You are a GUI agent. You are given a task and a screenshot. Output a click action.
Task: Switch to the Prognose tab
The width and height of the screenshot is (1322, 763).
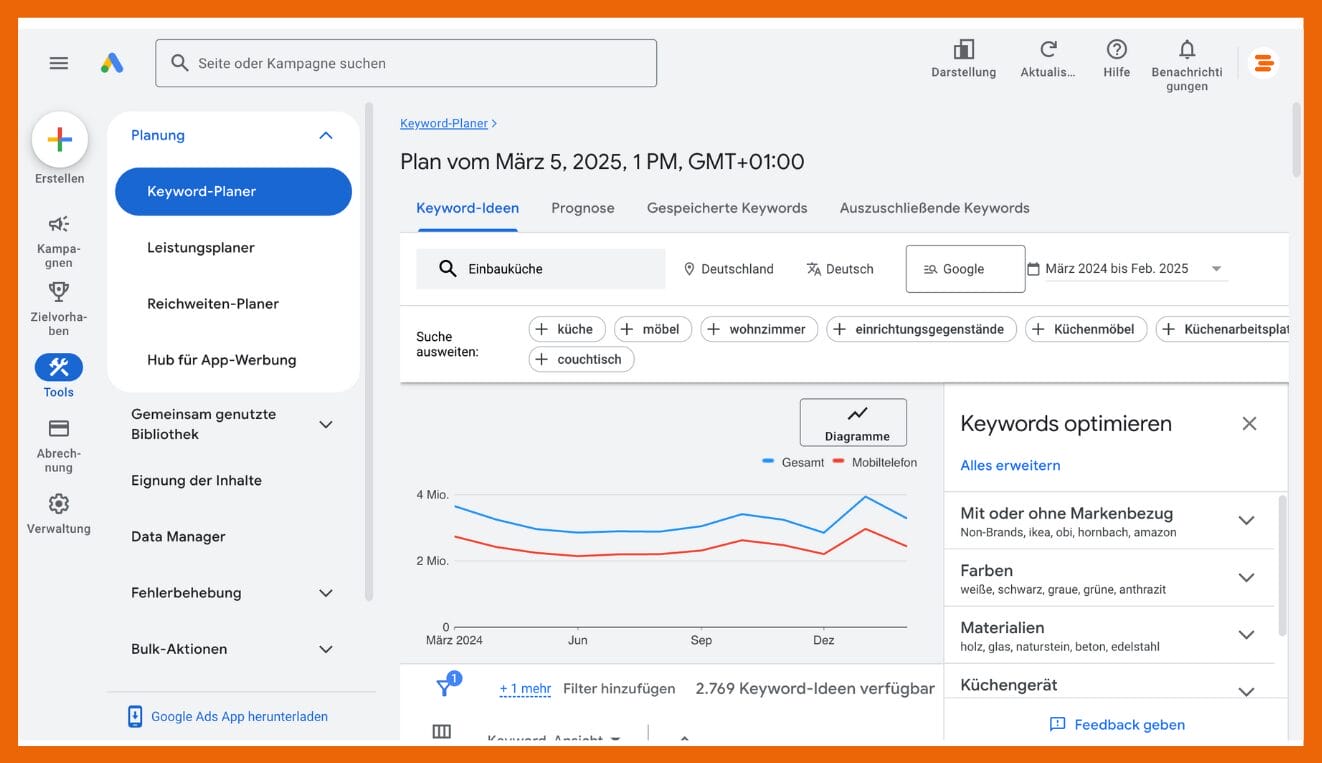click(582, 208)
